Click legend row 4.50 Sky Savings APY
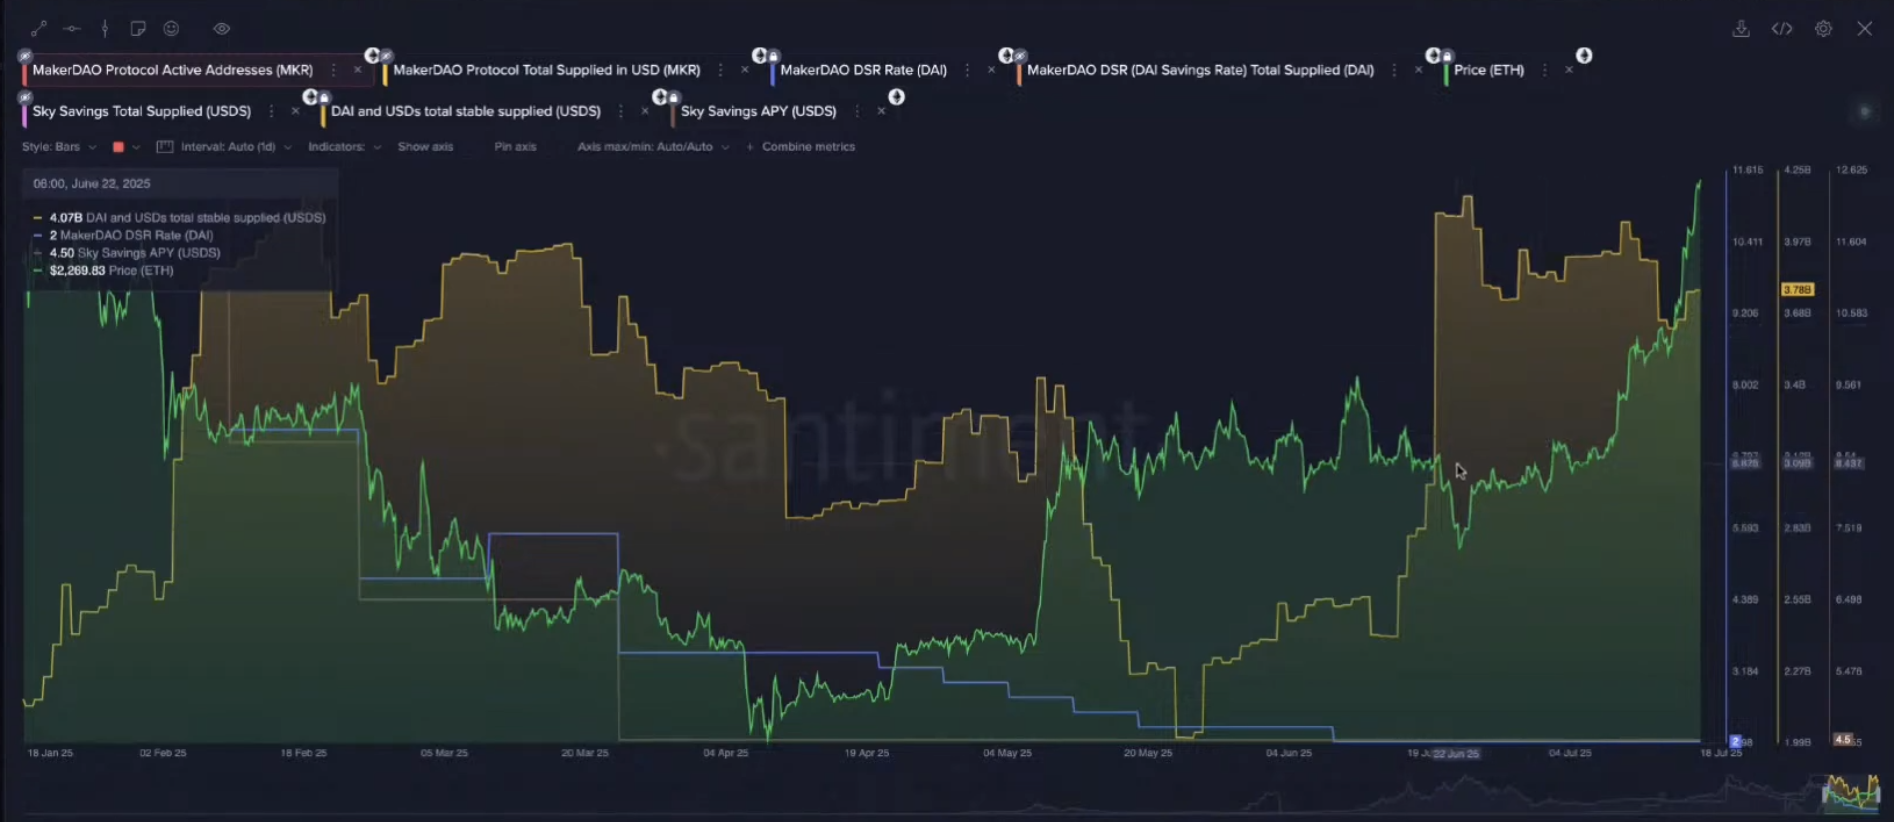 [127, 253]
